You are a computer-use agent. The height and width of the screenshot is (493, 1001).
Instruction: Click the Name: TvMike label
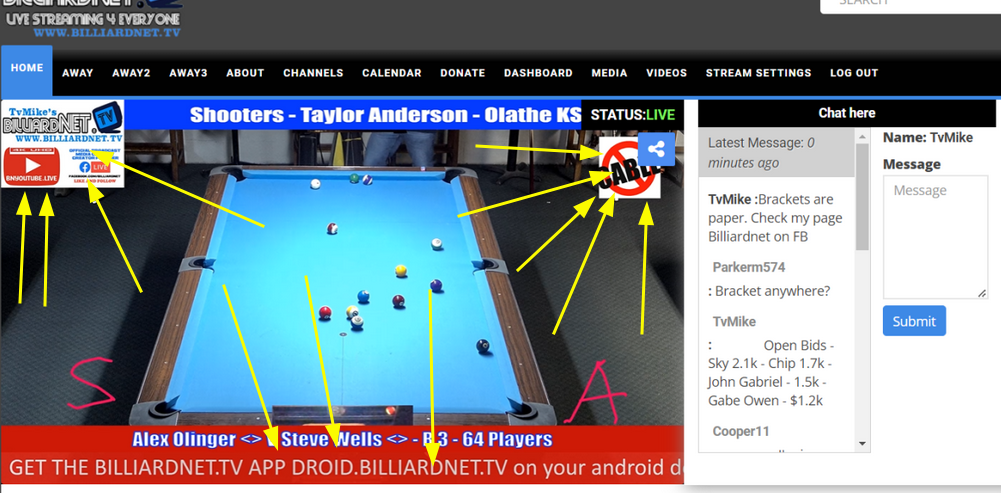[x=928, y=137]
